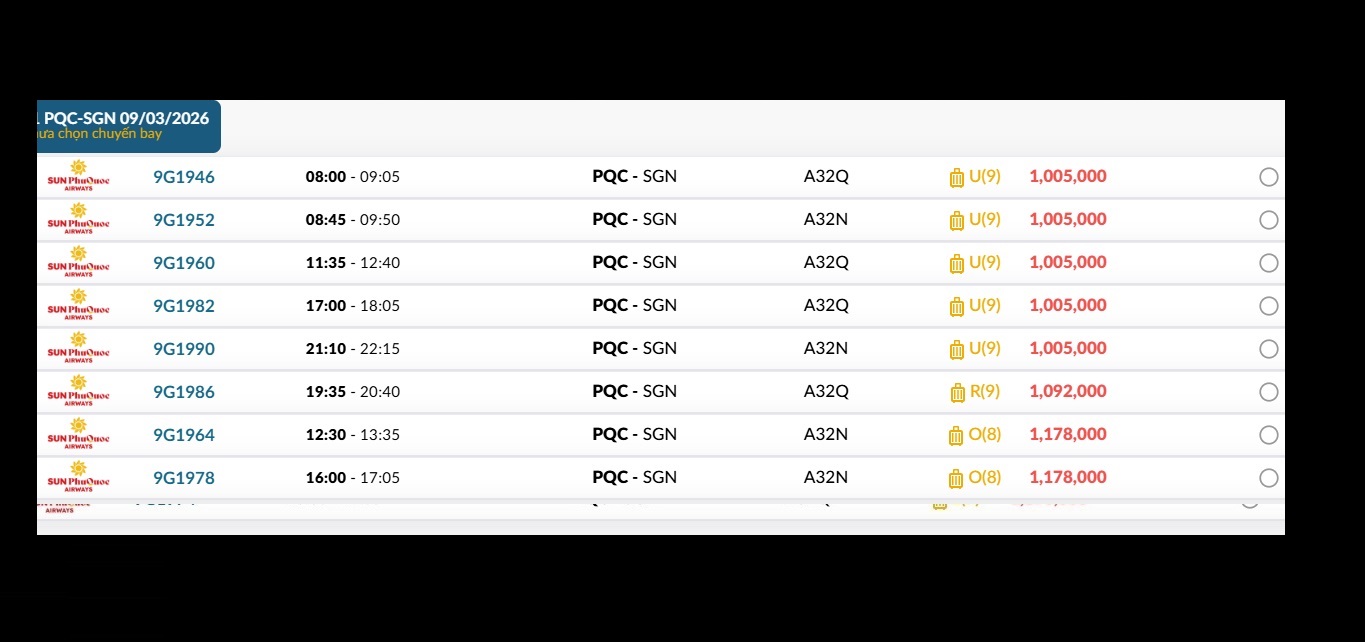Click departure time 17:00 - 18:05
The height and width of the screenshot is (642, 1365).
(x=352, y=306)
